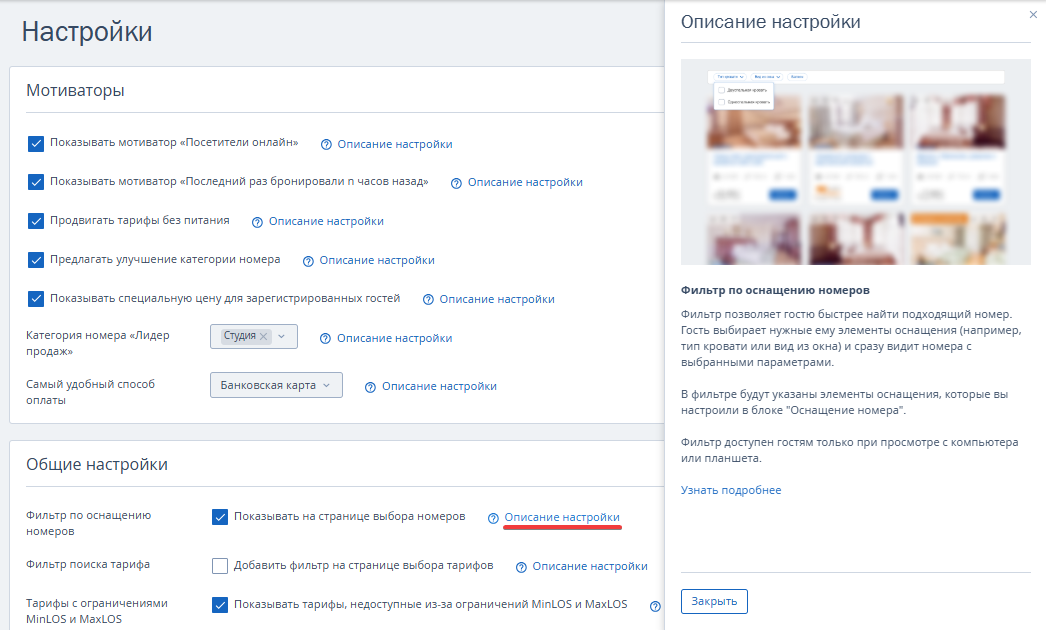Click question icon next to MinLOS and MaxLOS setting
1046x630 pixels.
coord(655,606)
